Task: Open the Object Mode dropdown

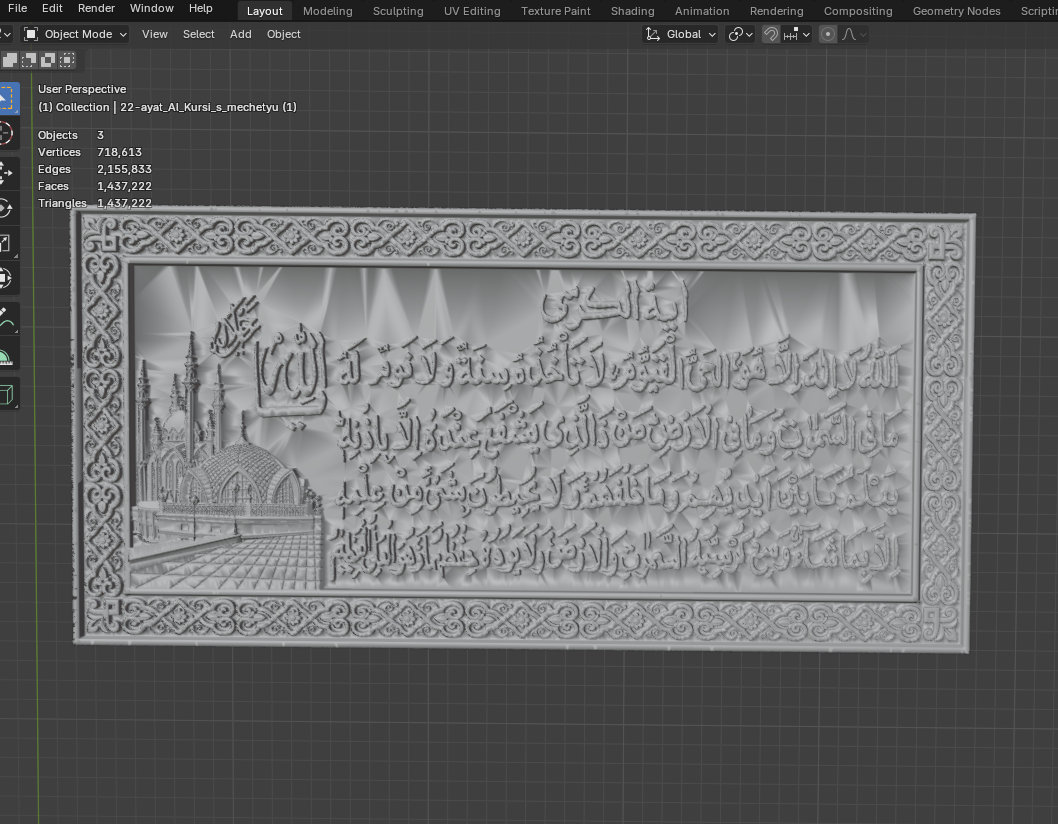Action: 75,34
